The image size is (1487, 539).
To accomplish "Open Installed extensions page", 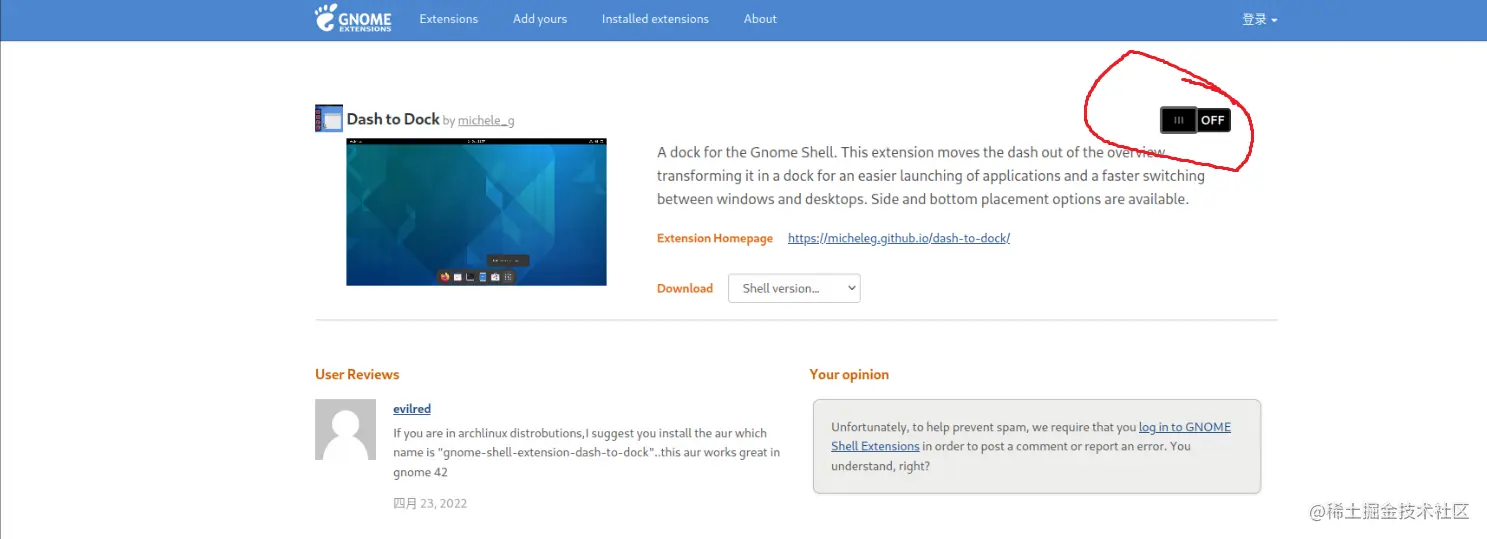I will point(655,19).
